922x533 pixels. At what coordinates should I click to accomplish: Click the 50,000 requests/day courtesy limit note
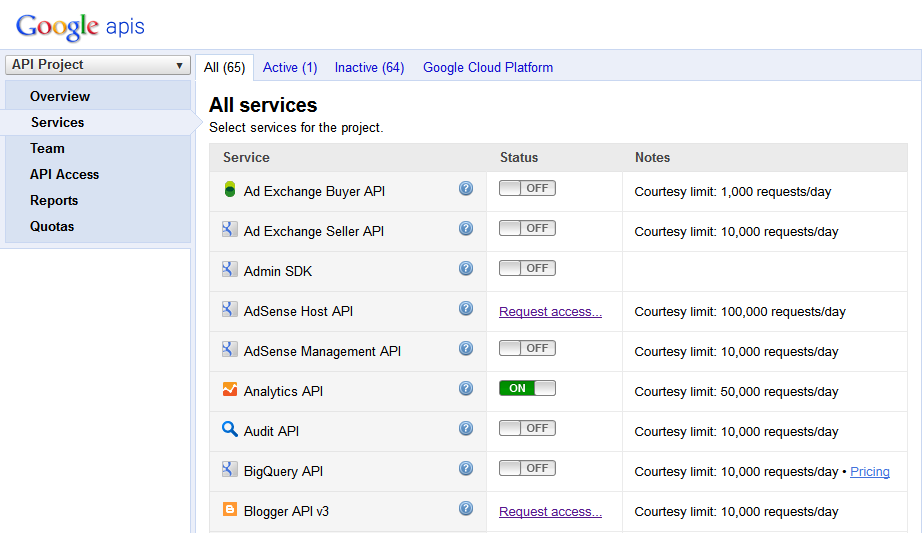[x=736, y=392]
